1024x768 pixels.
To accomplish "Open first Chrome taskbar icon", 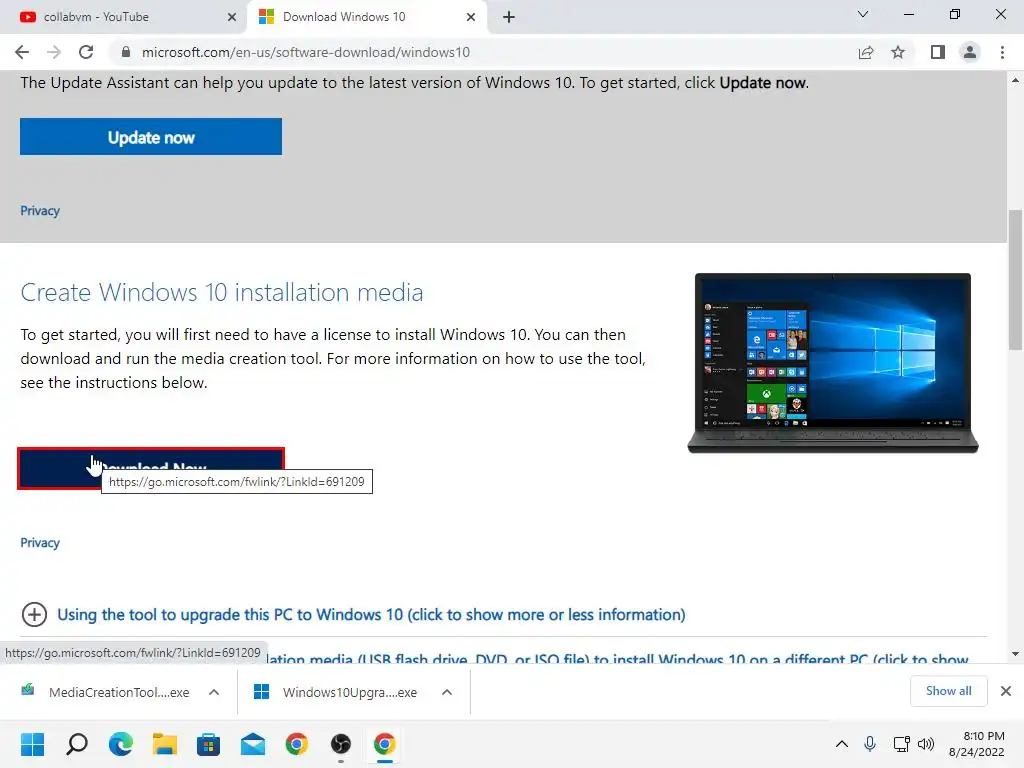I will [296, 744].
